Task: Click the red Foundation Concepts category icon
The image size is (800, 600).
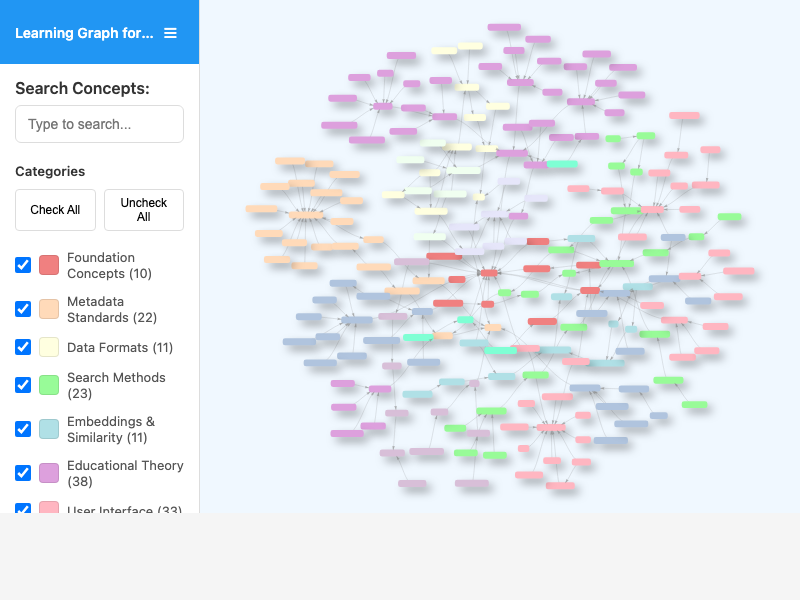Action: click(x=48, y=265)
